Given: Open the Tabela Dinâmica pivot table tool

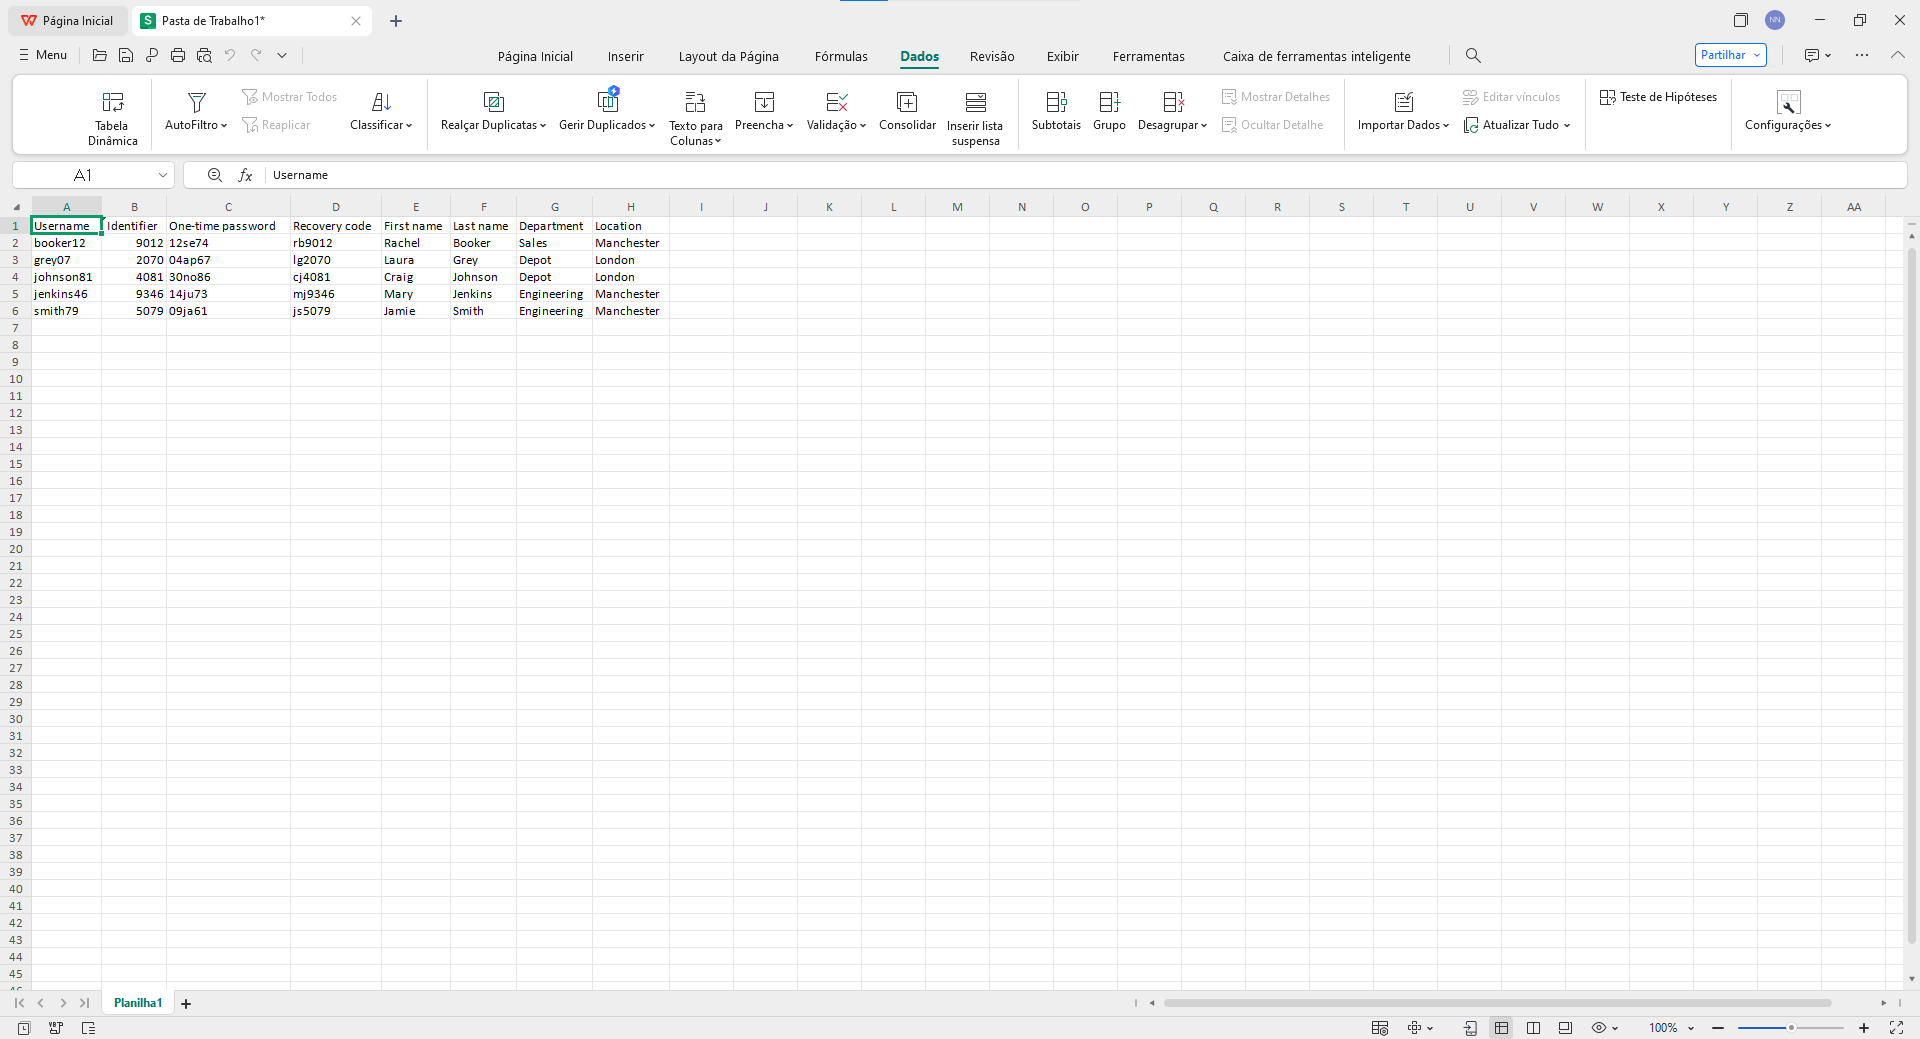Looking at the screenshot, I should pos(112,117).
